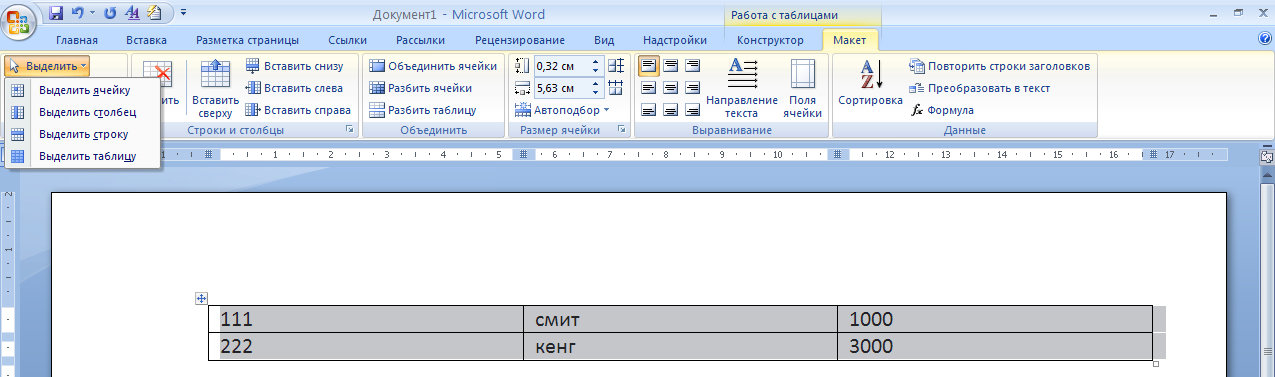Click the table cell containing 3000
Viewport: 1275px width, 377px height.
[994, 346]
